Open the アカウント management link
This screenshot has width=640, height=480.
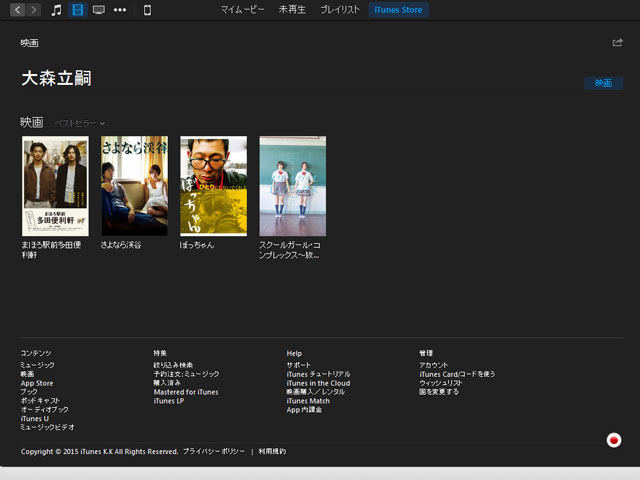point(433,365)
